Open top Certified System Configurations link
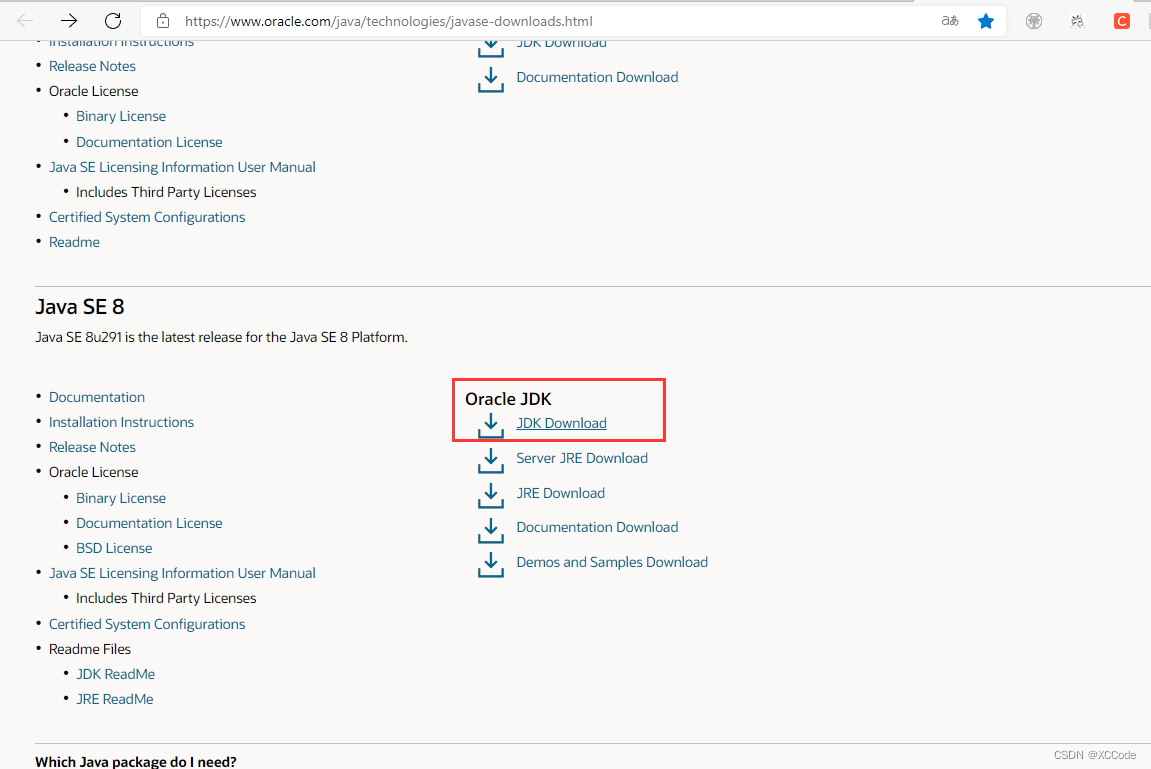Screen dimensions: 1151x769 (x=147, y=217)
